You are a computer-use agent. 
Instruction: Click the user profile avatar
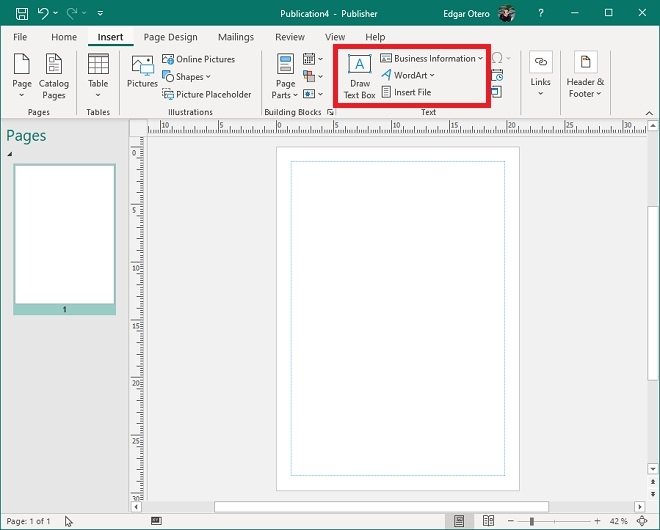506,13
